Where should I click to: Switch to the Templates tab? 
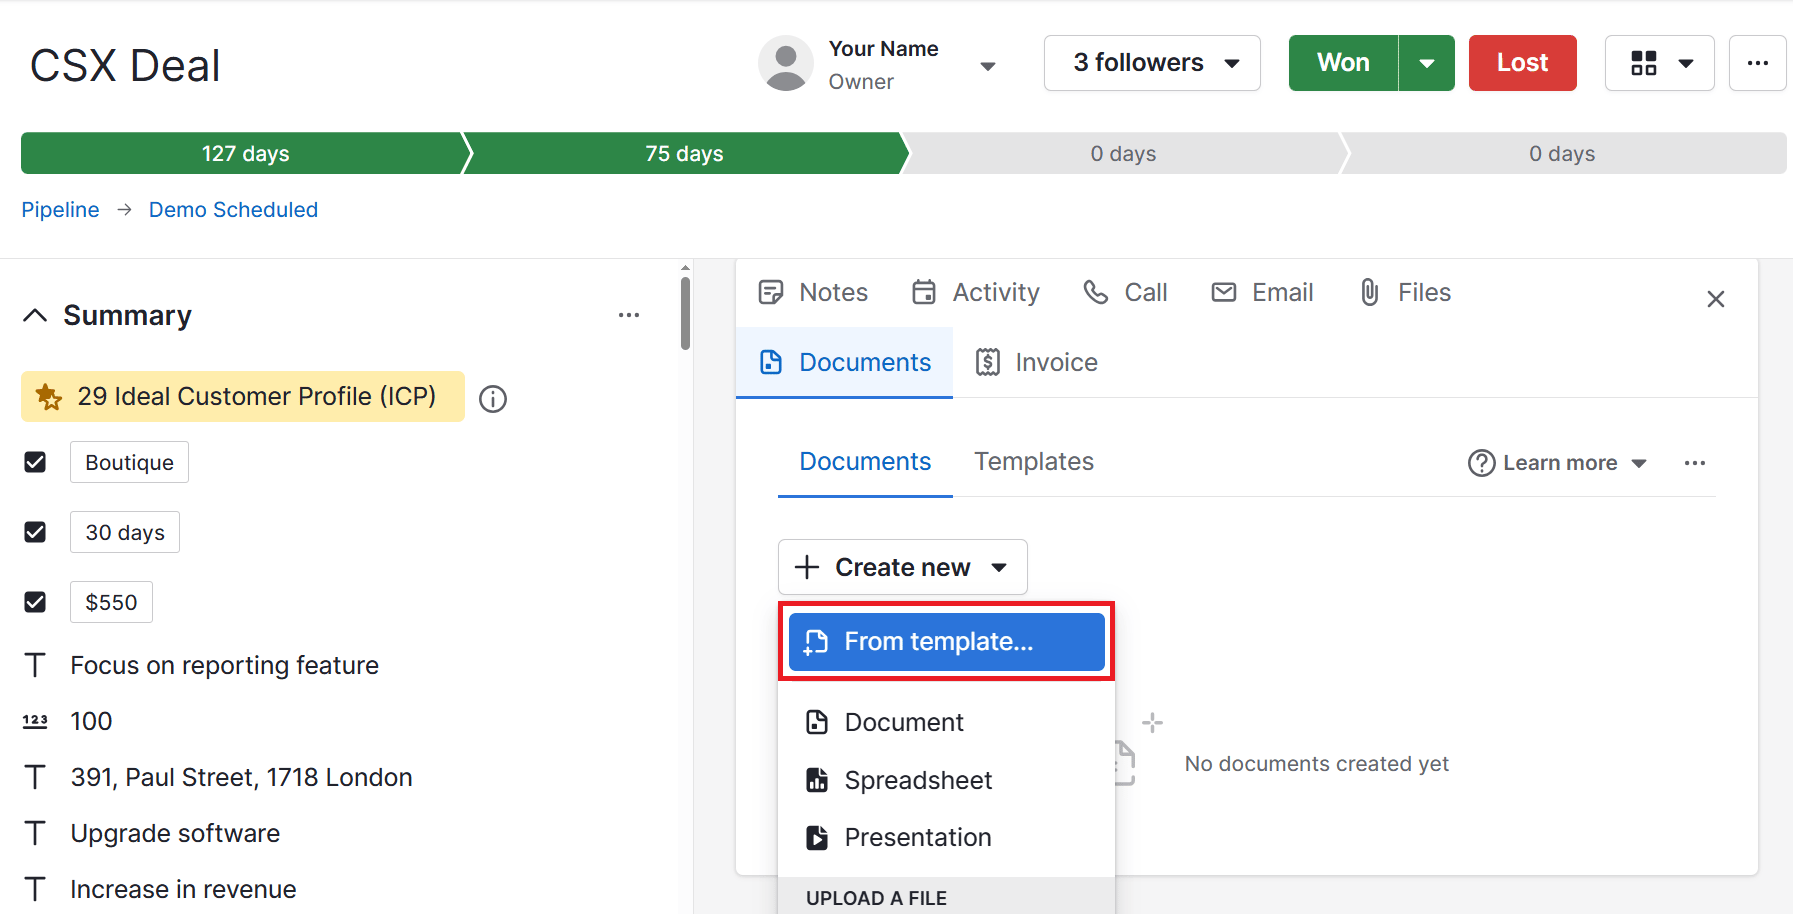pyautogui.click(x=1033, y=461)
